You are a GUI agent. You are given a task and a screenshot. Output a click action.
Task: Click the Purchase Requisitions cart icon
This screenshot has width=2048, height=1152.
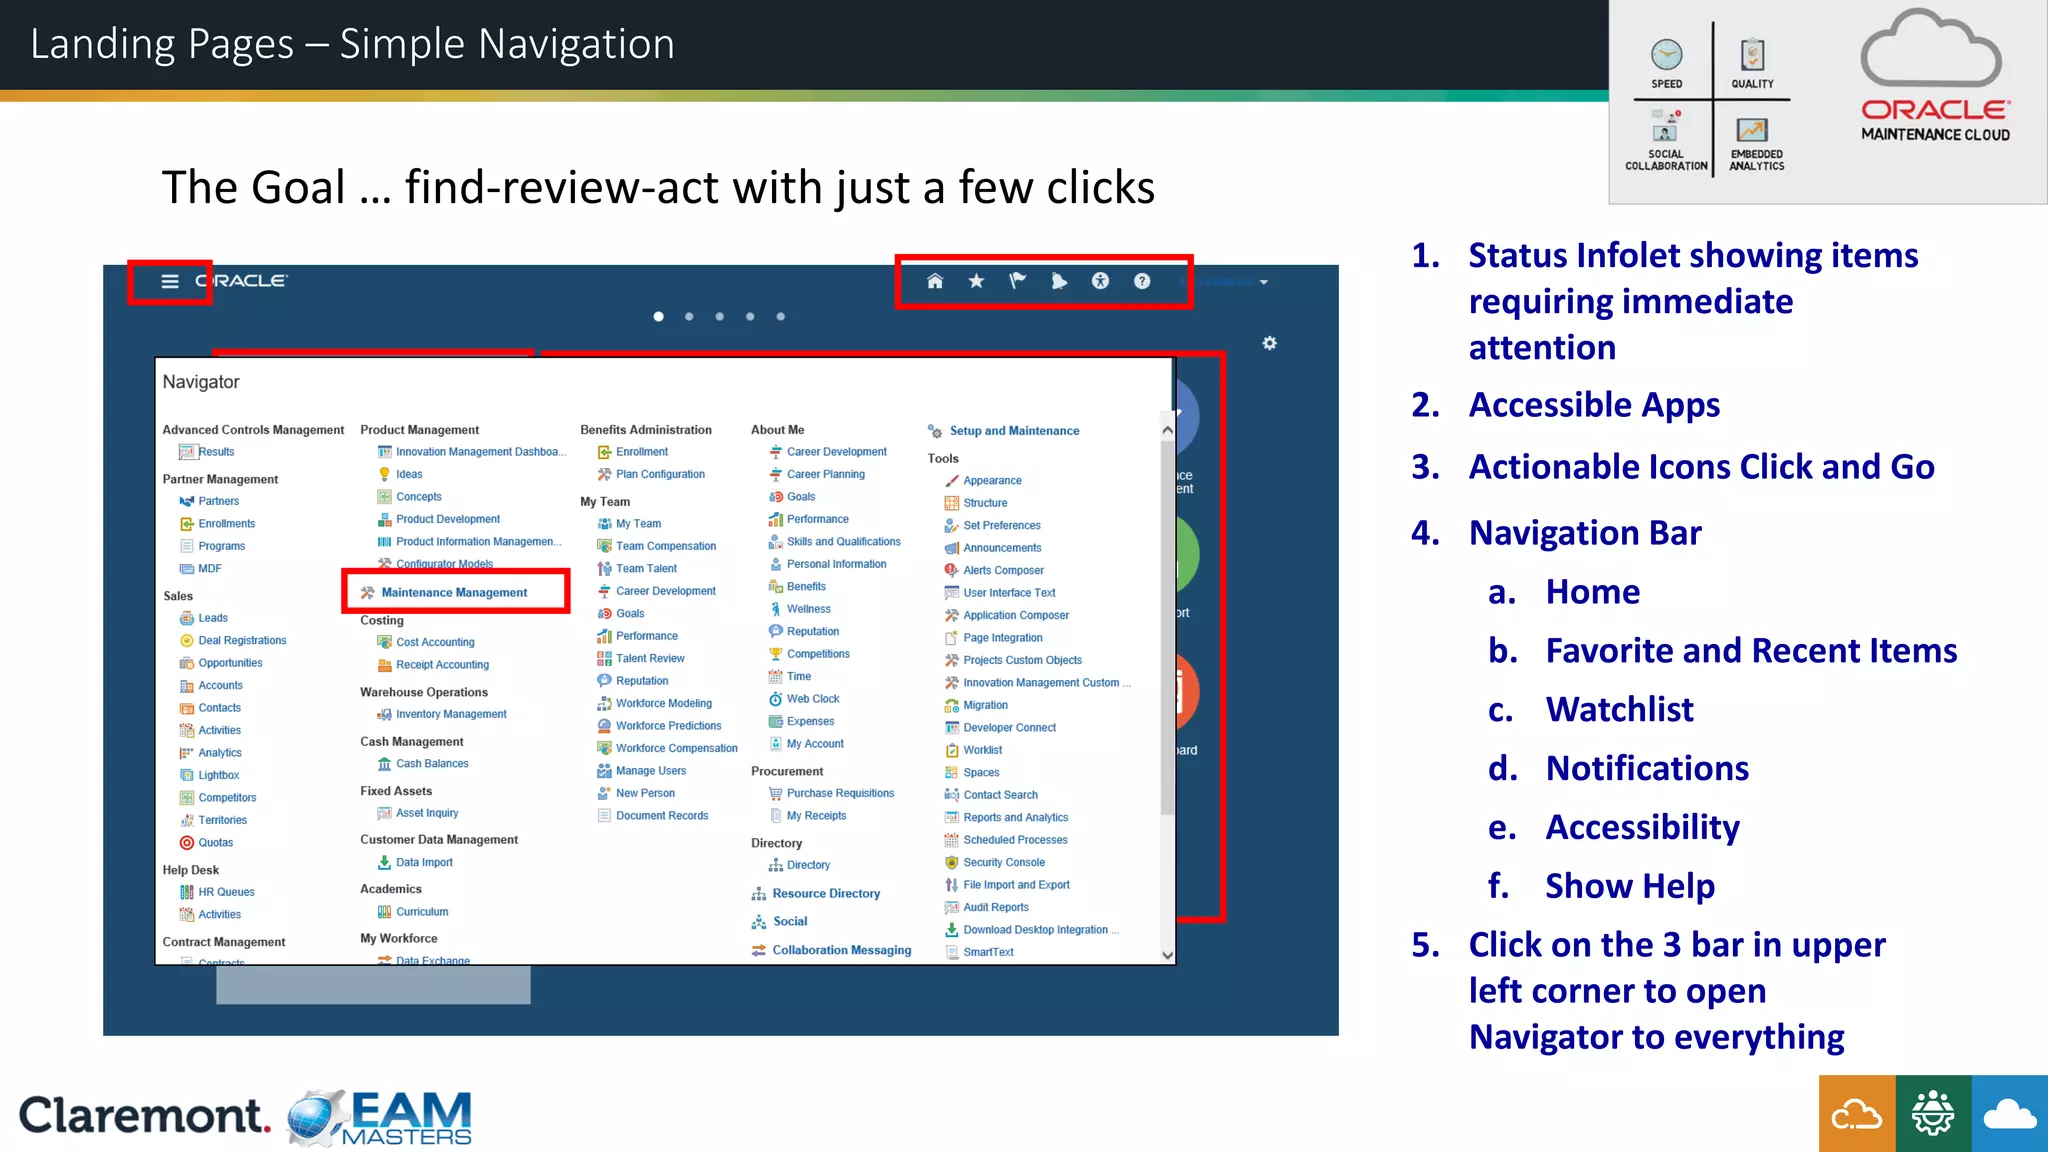point(775,794)
